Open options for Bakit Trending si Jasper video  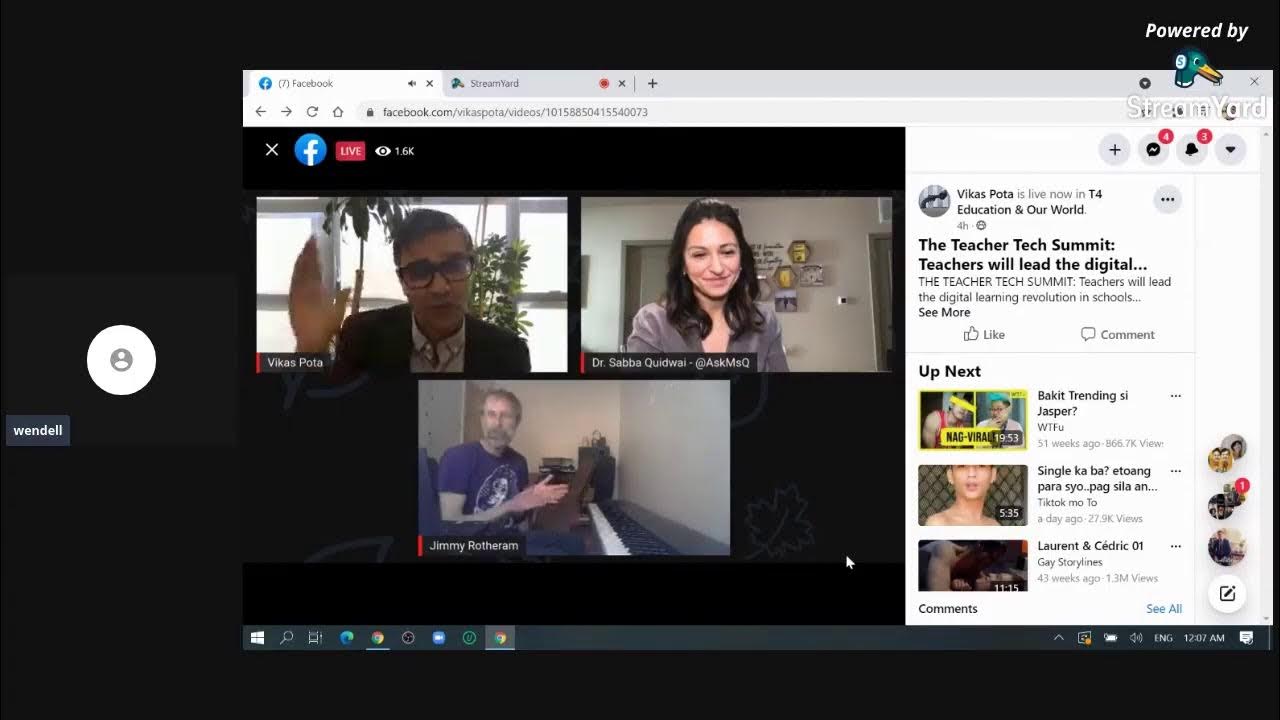1175,396
